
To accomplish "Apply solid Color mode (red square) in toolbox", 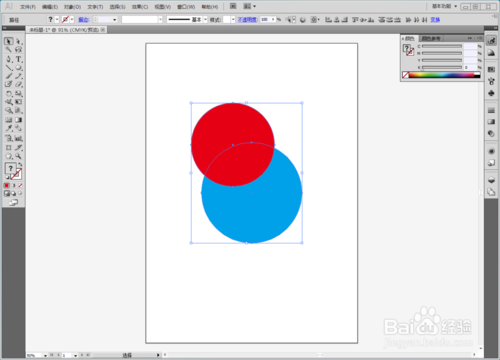I will point(7,185).
